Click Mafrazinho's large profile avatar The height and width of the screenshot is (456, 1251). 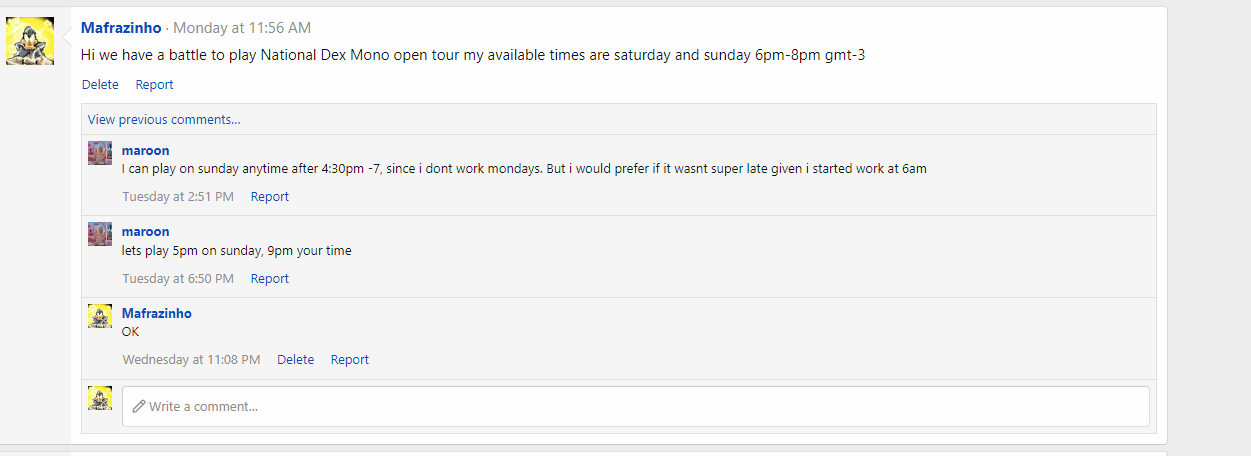tap(30, 41)
